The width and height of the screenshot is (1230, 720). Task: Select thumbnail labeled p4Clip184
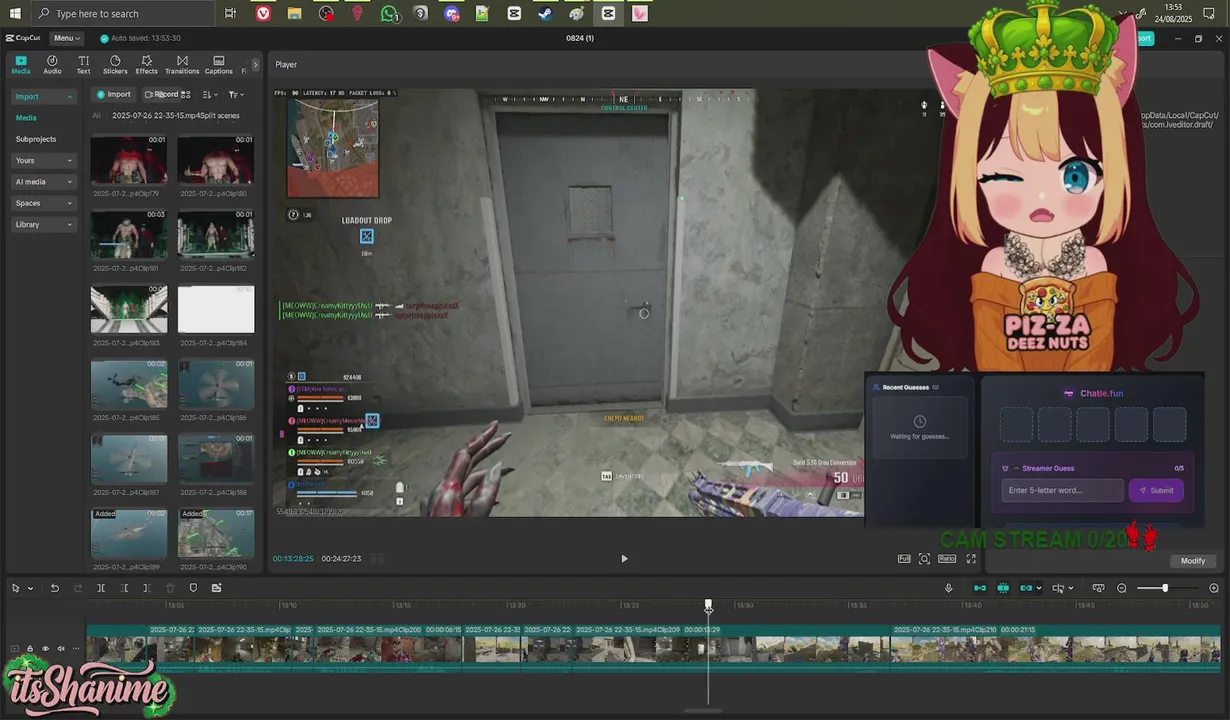point(216,309)
